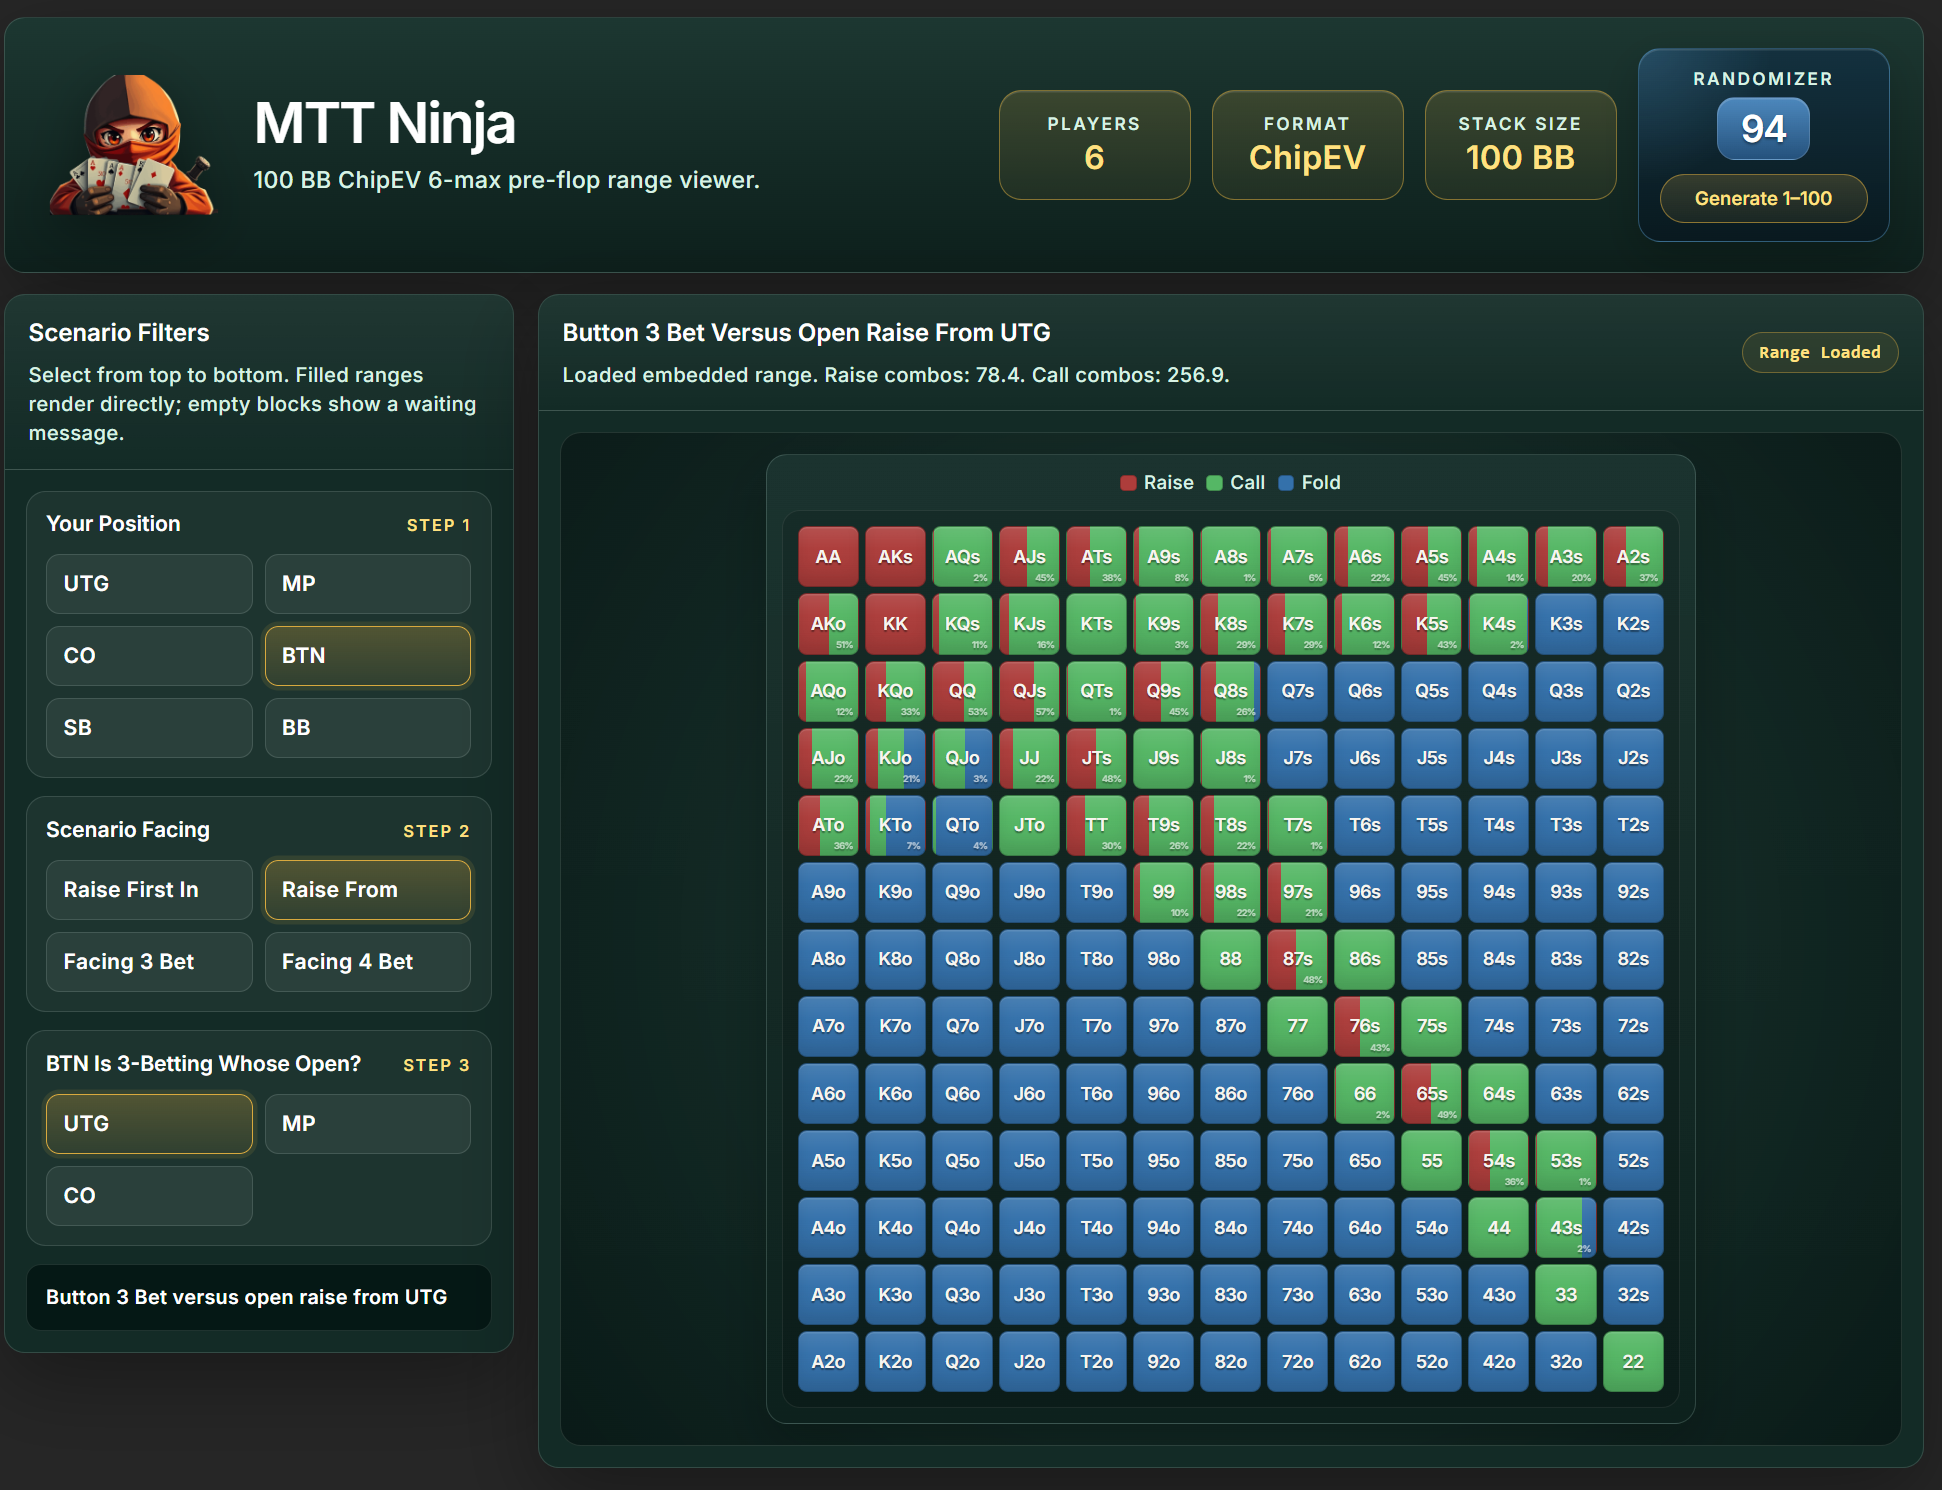Select the TT hand cell
1942x1490 pixels.
1096,825
